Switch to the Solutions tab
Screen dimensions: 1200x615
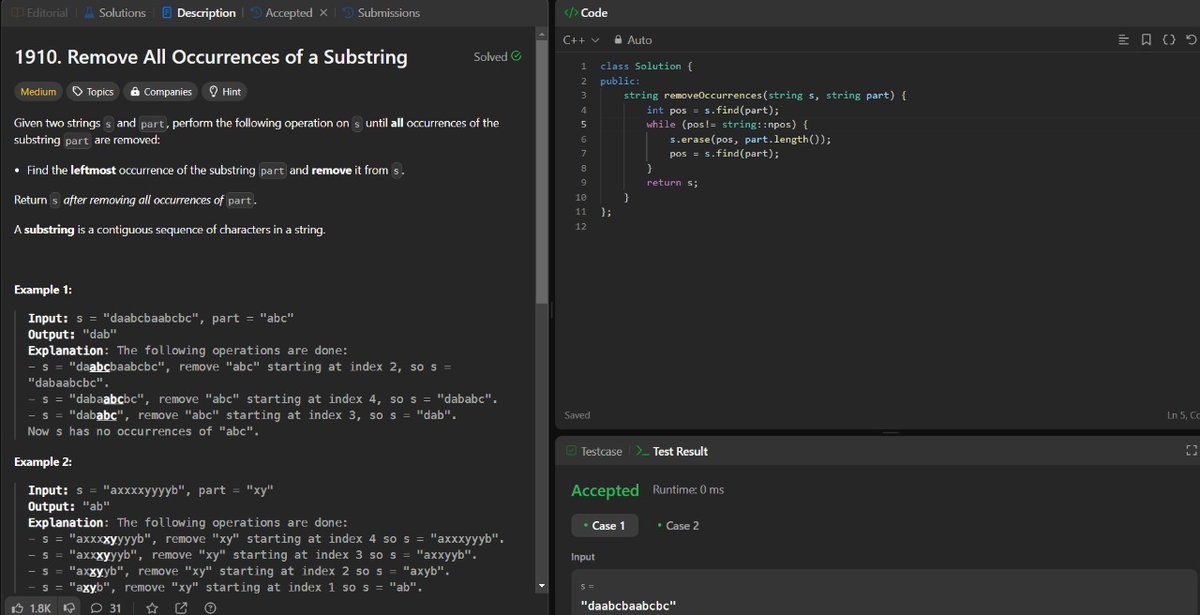click(x=115, y=13)
